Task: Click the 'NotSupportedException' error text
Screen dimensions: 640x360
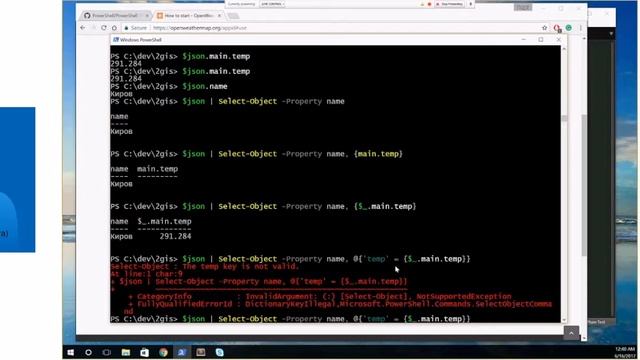Action: [x=464, y=296]
